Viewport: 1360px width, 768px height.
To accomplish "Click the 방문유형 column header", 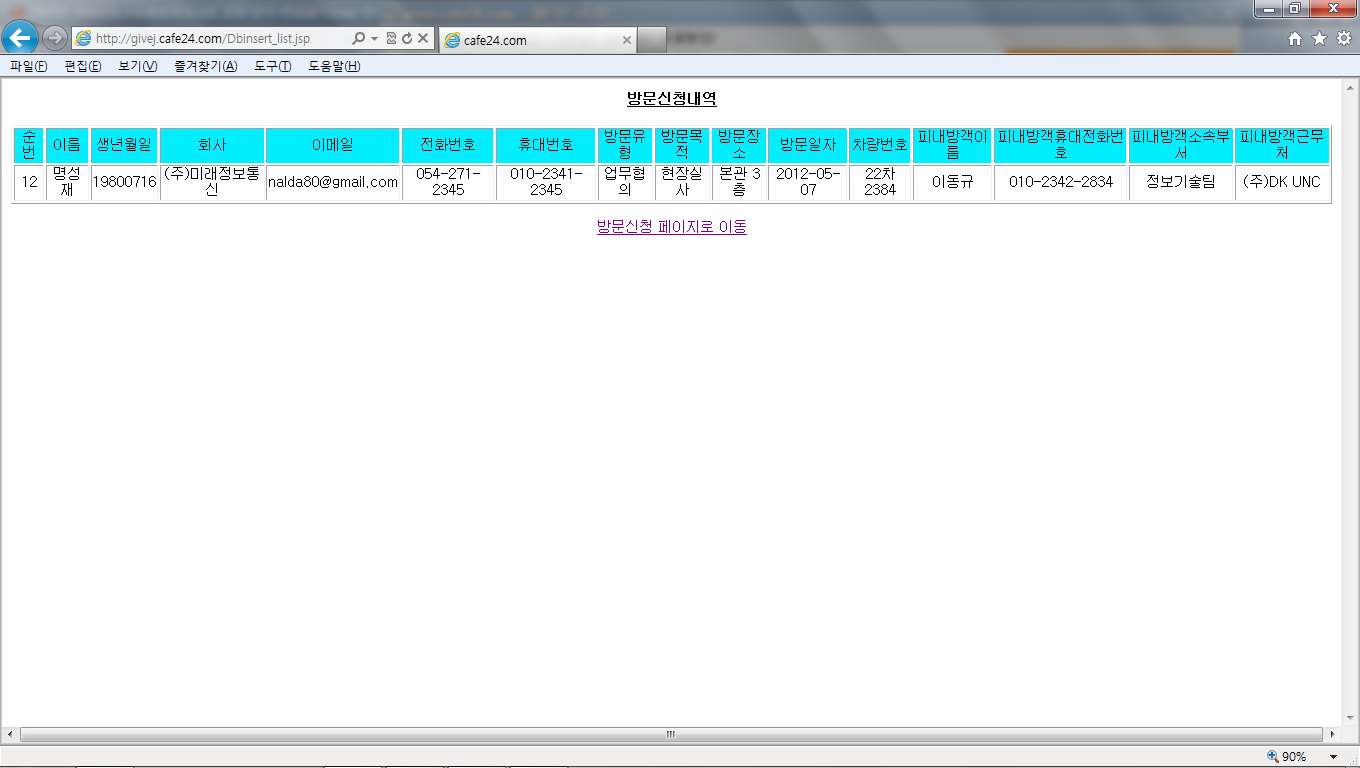I will (x=626, y=145).
